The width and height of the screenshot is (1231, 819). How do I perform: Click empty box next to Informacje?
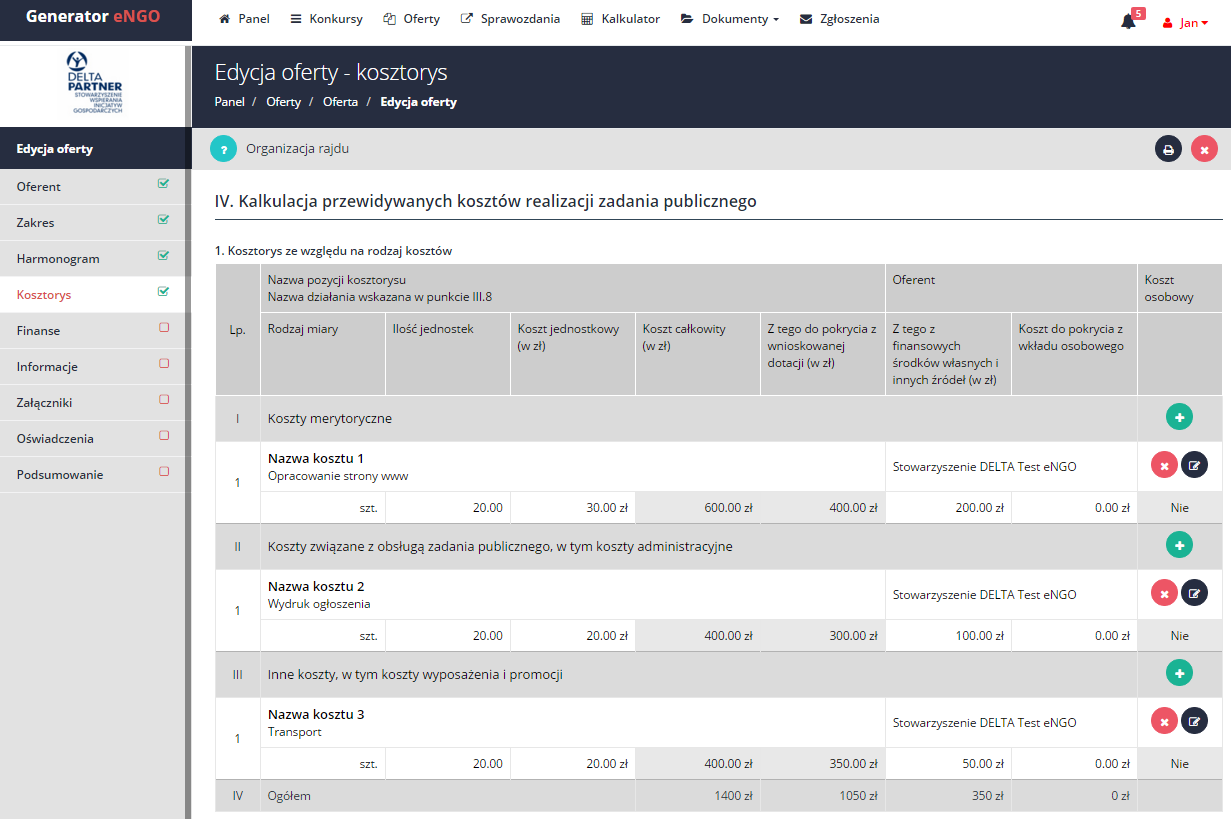(164, 364)
